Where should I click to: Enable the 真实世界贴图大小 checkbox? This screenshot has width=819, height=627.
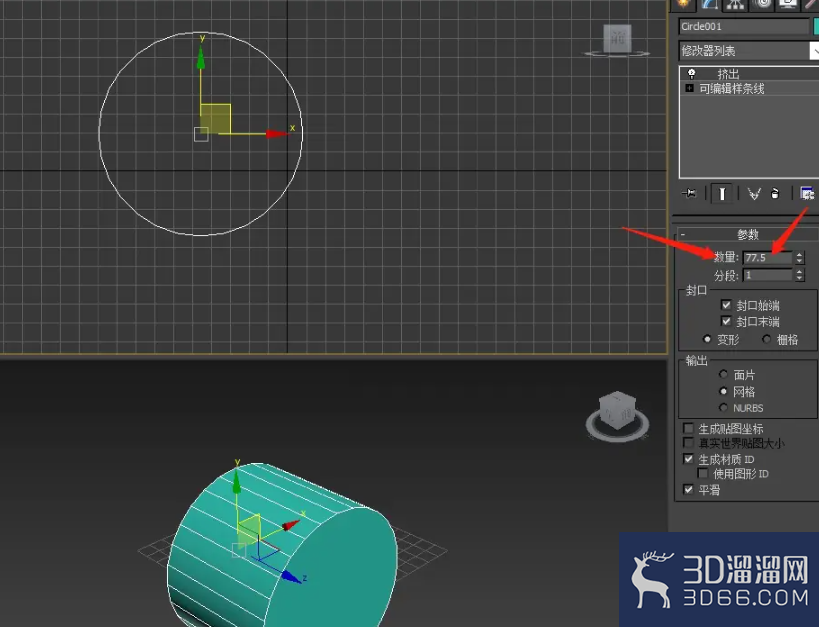pyautogui.click(x=688, y=443)
